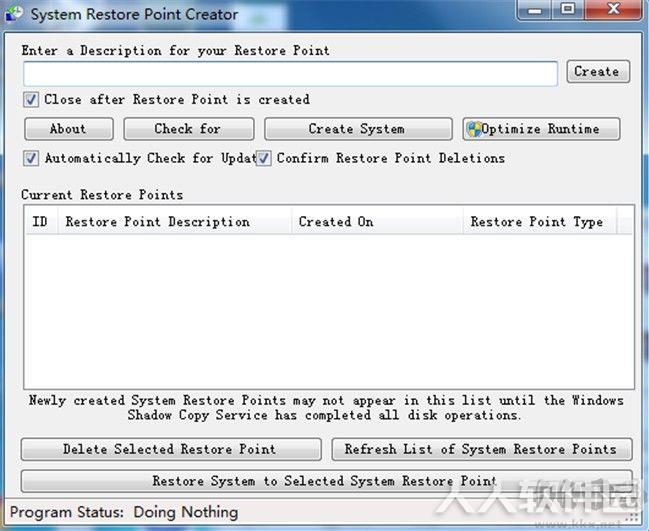Click the restore point description input field
649x531 pixels.
[291, 74]
